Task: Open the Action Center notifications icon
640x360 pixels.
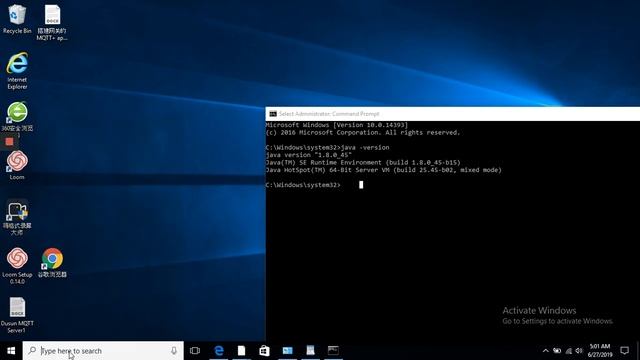Action: (624, 351)
